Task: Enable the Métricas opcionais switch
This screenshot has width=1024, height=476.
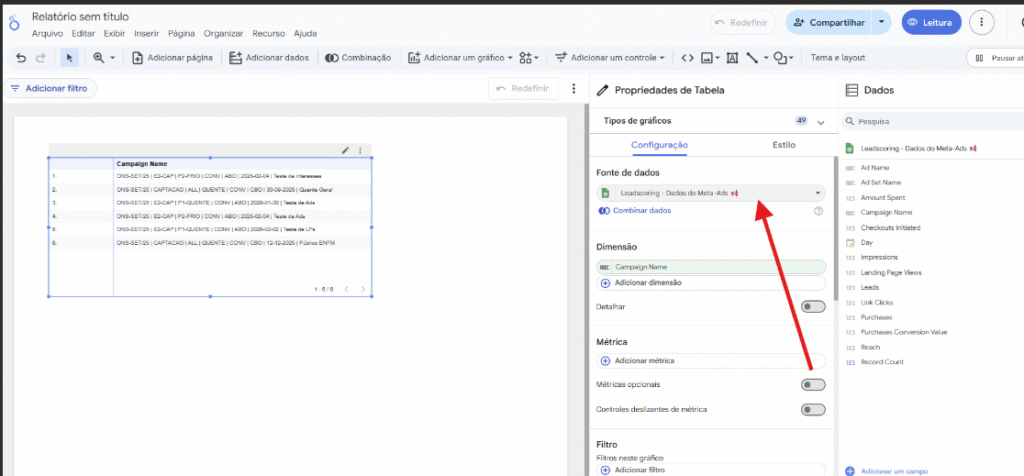Action: (813, 385)
